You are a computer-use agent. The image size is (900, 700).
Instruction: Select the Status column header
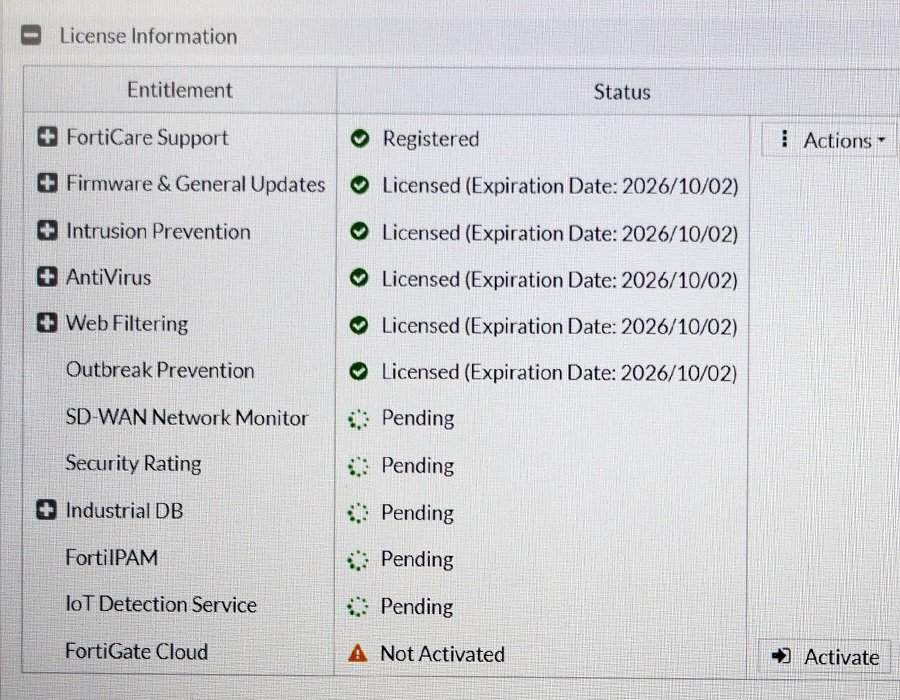[x=621, y=92]
